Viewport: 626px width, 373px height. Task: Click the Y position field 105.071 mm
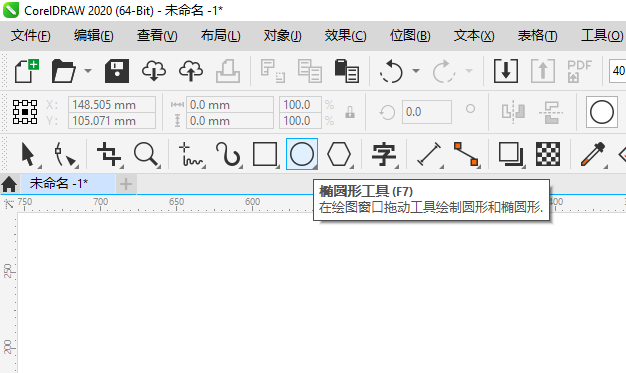(112, 121)
